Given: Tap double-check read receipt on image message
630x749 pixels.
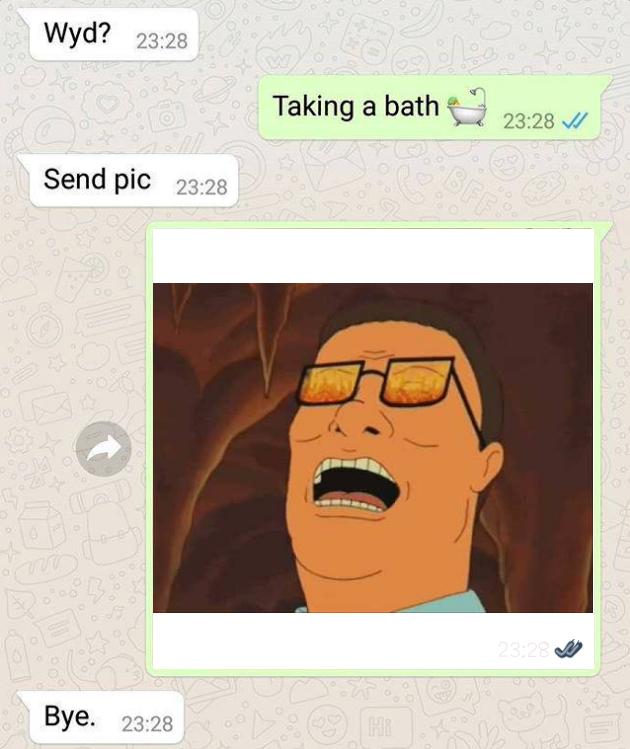Looking at the screenshot, I should pos(568,649).
